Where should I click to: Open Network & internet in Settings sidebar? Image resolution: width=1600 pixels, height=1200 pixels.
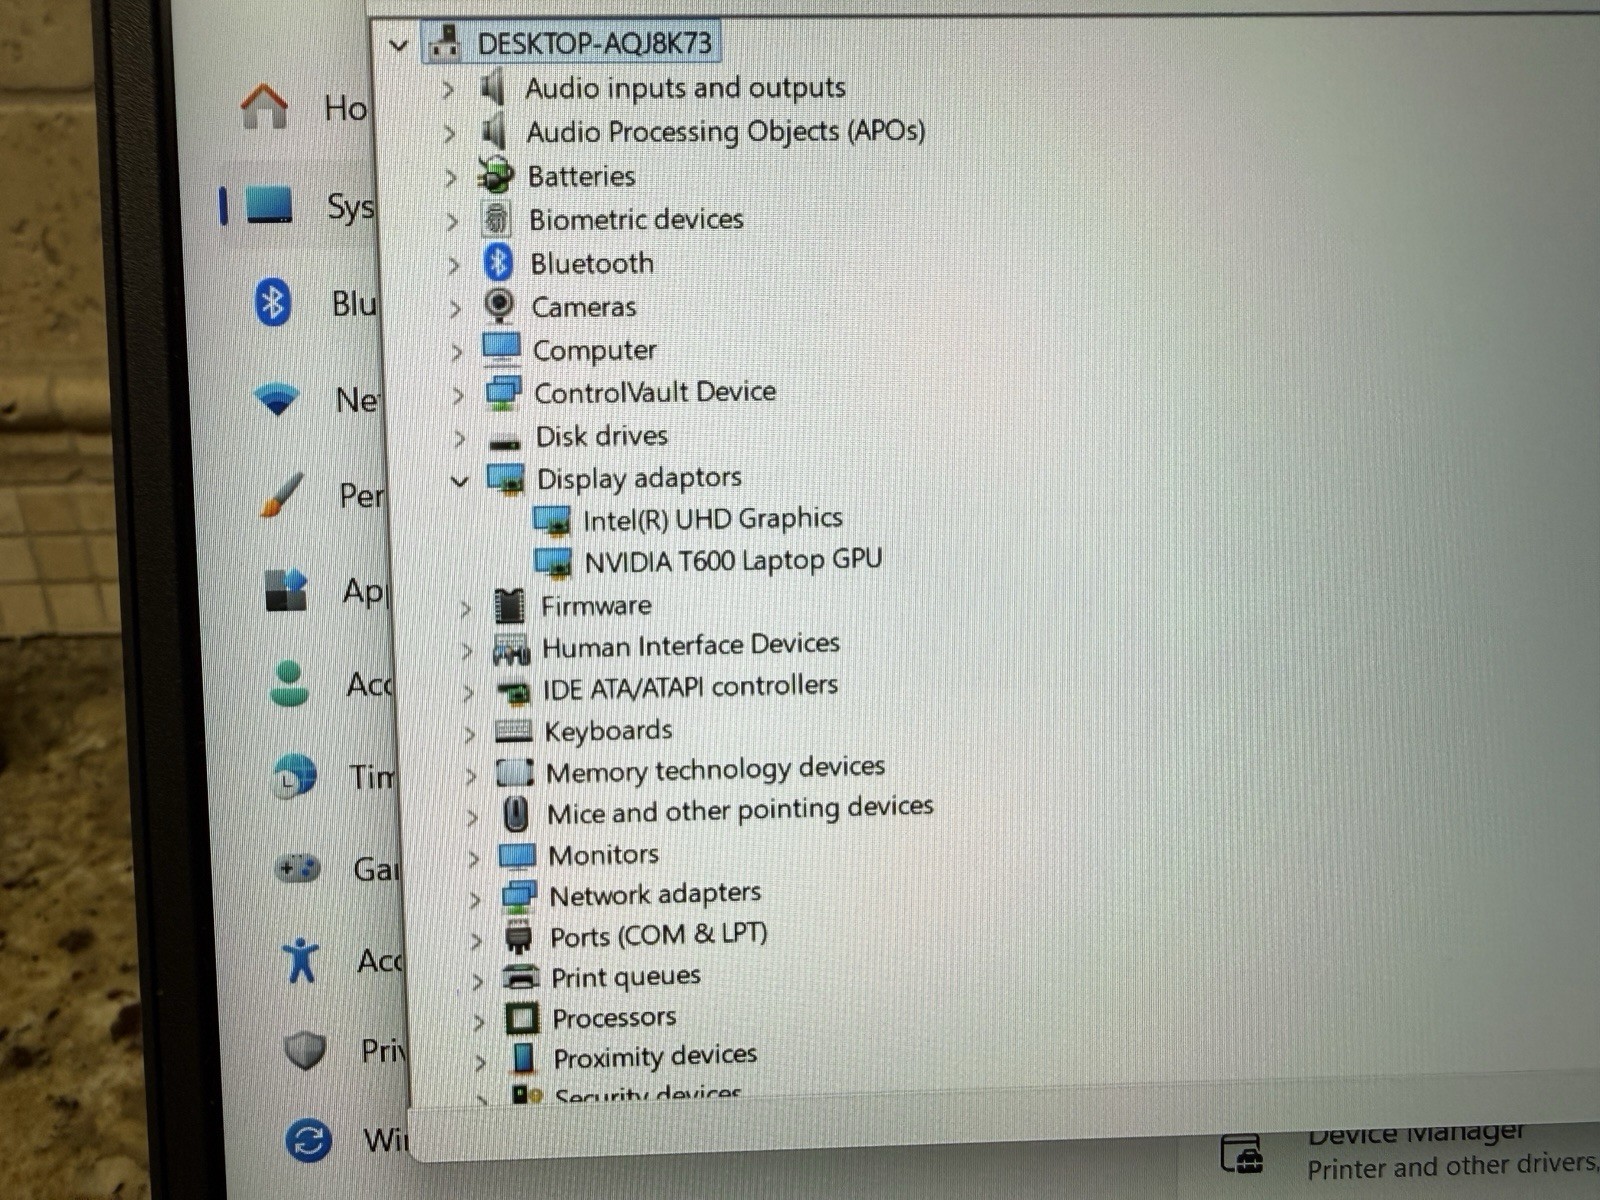point(318,400)
